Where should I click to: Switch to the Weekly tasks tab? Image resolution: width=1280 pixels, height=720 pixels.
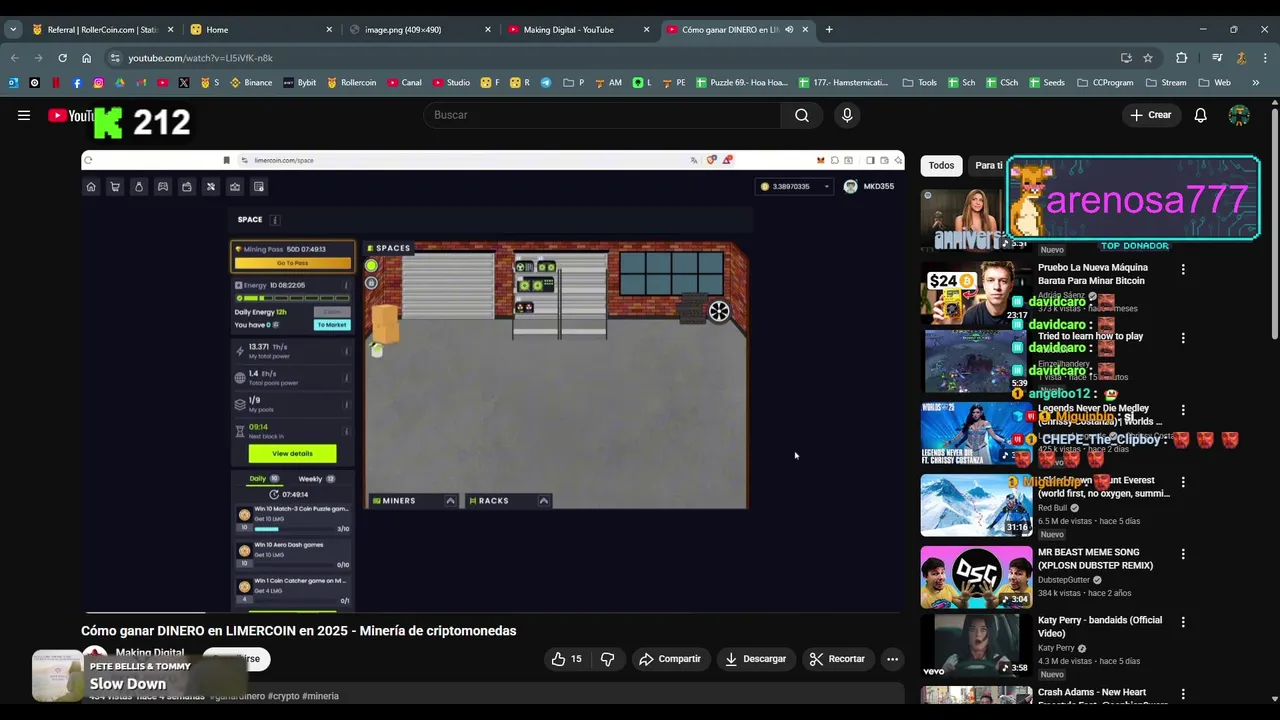coord(316,479)
